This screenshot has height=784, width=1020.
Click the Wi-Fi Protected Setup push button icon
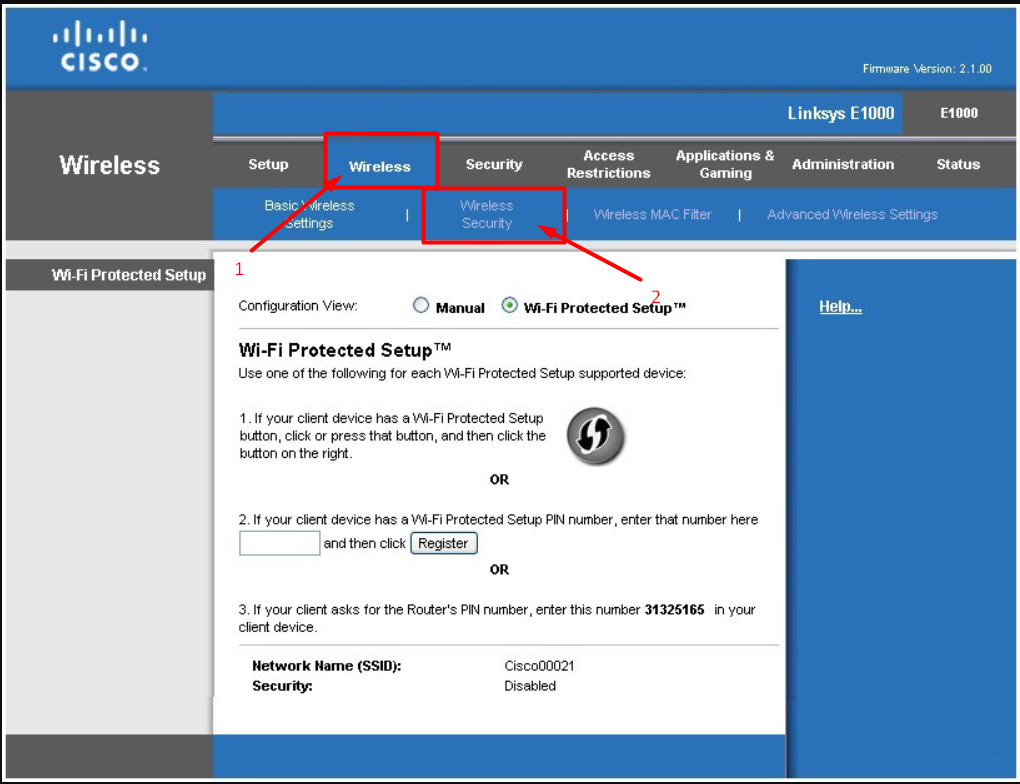click(596, 437)
